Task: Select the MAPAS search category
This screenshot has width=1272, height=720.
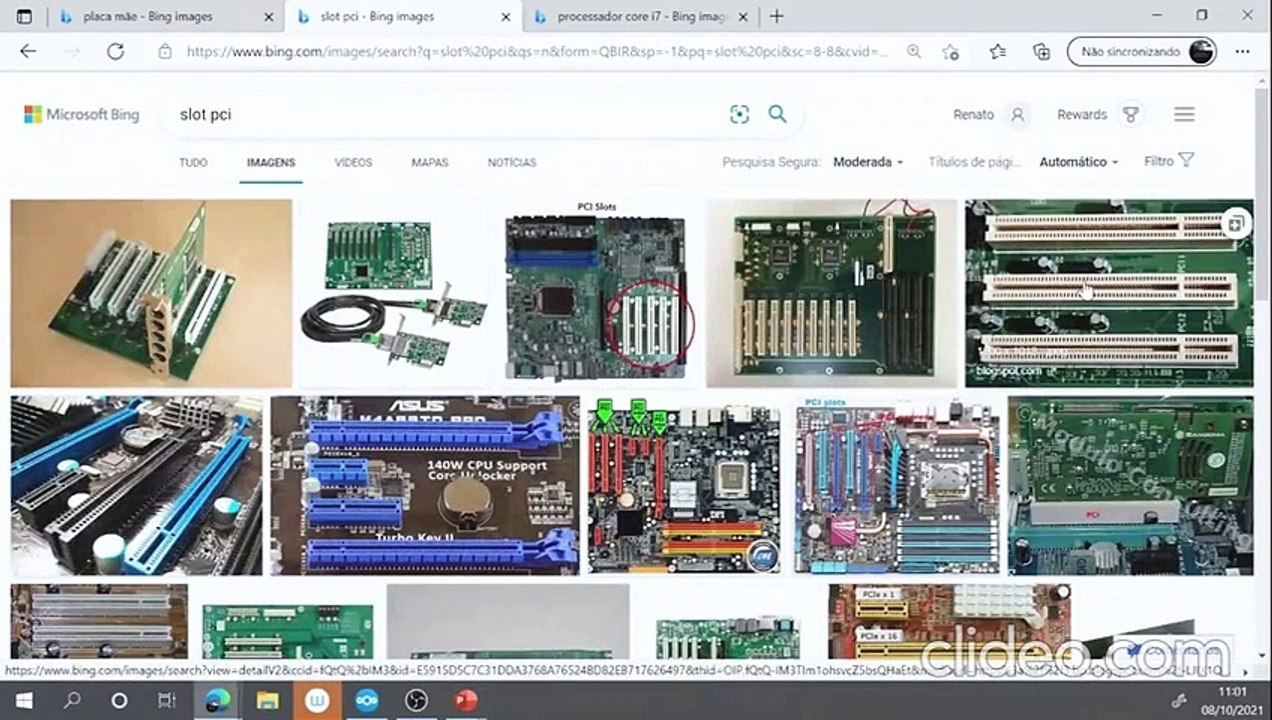Action: [x=430, y=162]
